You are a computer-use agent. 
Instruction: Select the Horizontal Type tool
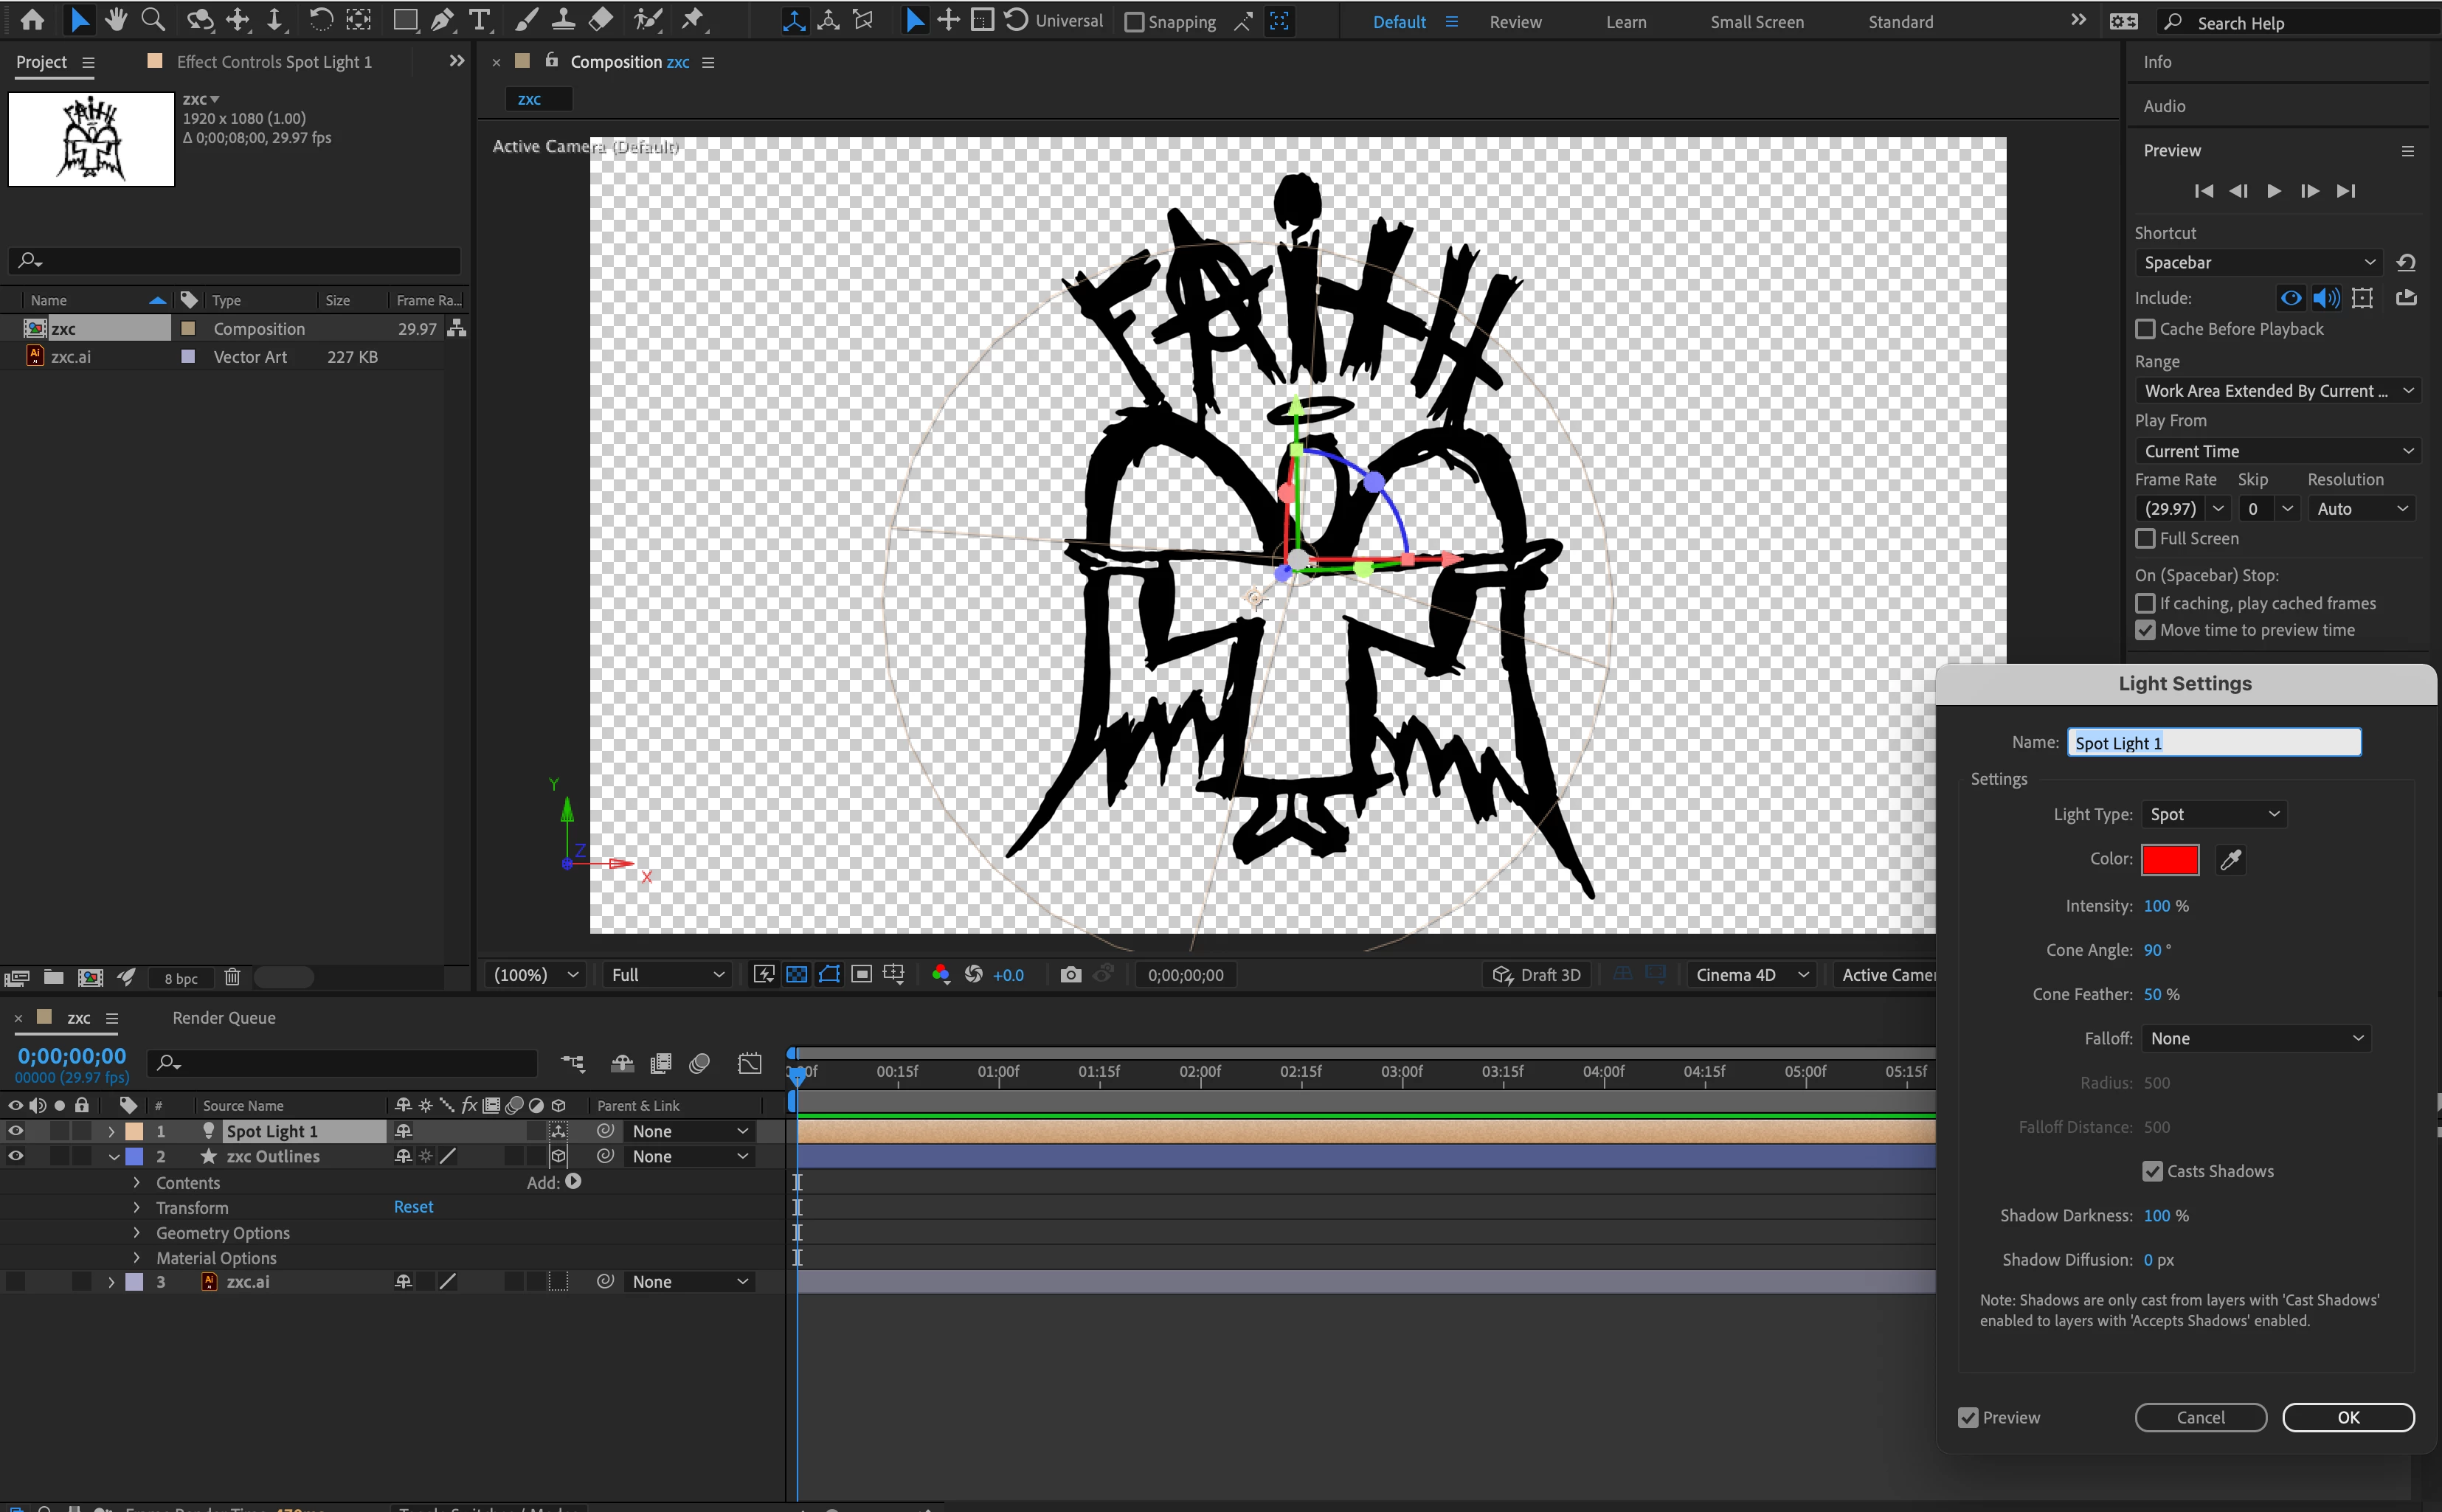[x=480, y=19]
